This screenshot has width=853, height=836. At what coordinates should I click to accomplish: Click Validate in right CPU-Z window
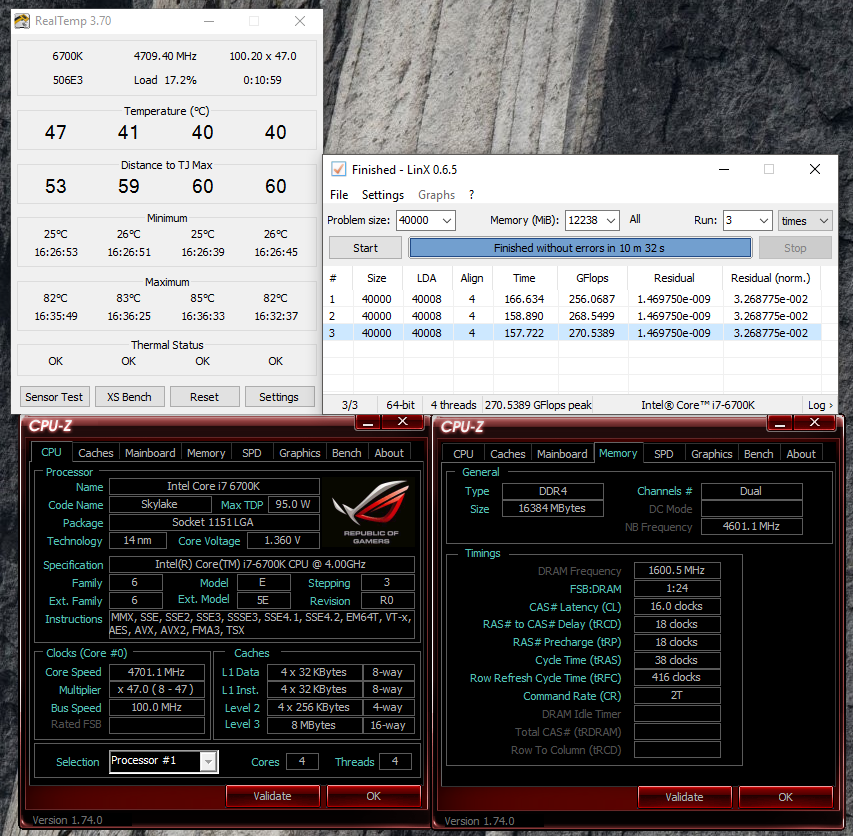pyautogui.click(x=684, y=797)
